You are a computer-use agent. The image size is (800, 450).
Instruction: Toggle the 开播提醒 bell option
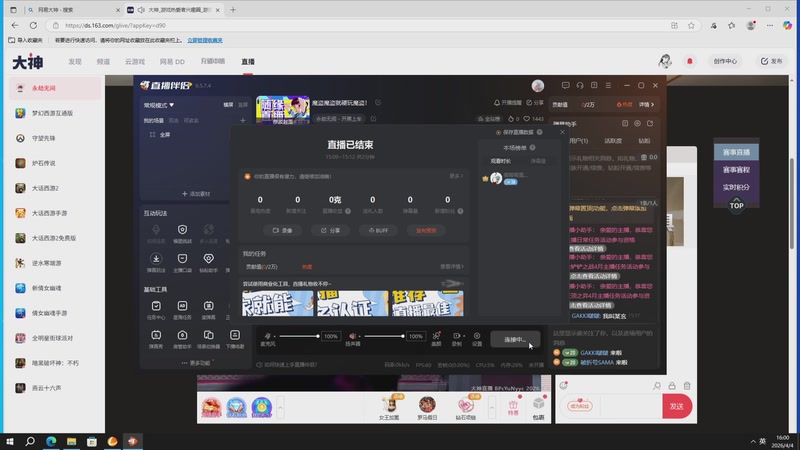pyautogui.click(x=507, y=103)
